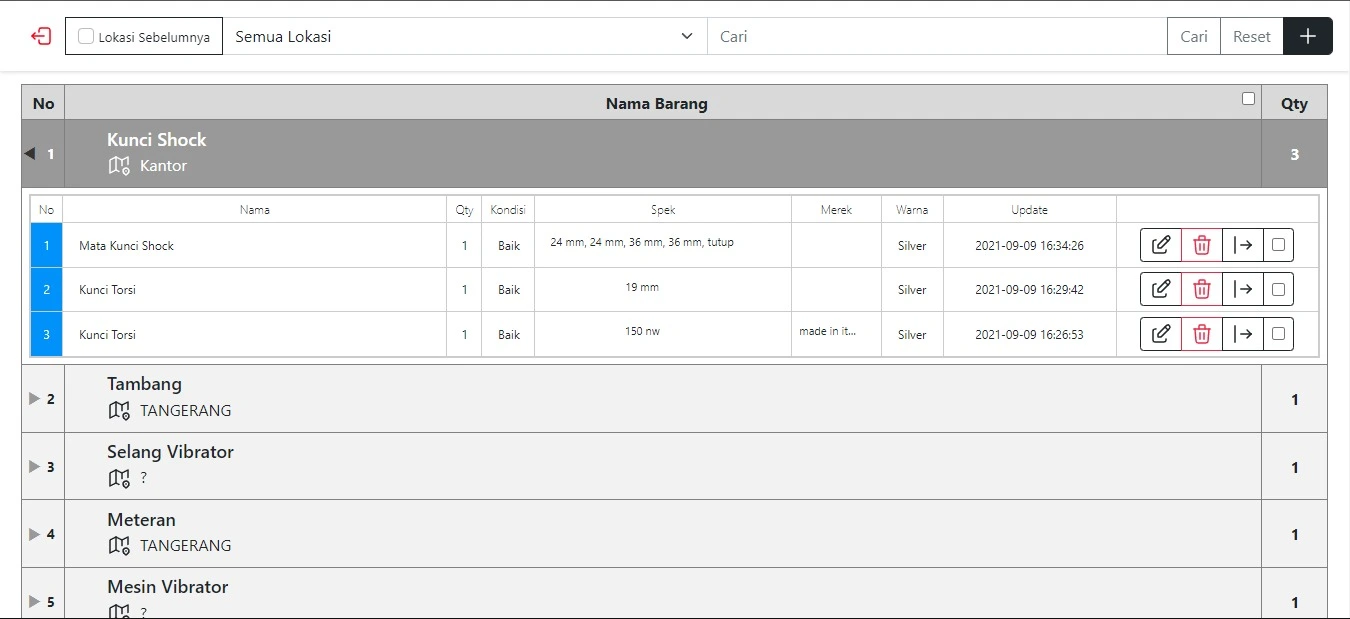
Task: Click the Cari search button
Action: [x=1193, y=37]
